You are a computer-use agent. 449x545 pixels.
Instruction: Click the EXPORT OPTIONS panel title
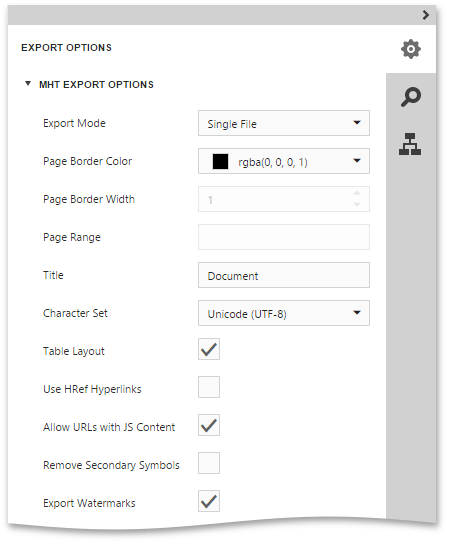(x=66, y=48)
